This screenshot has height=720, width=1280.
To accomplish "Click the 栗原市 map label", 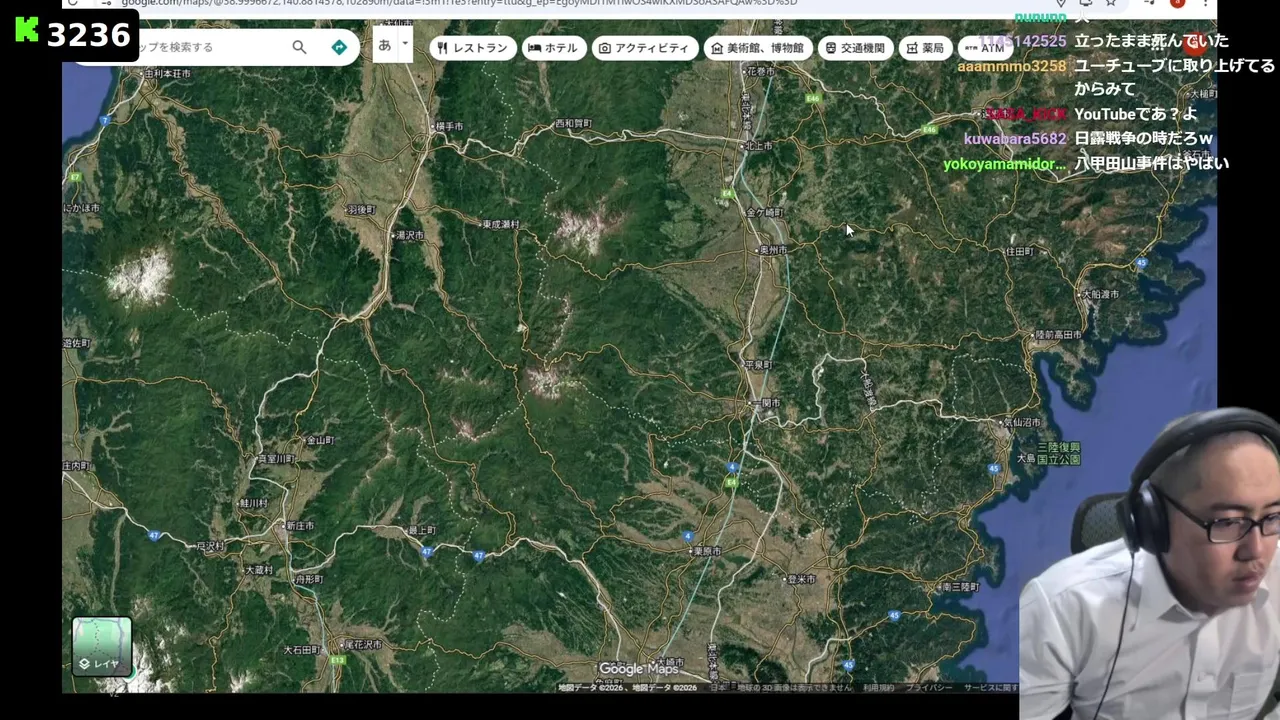I will (708, 551).
